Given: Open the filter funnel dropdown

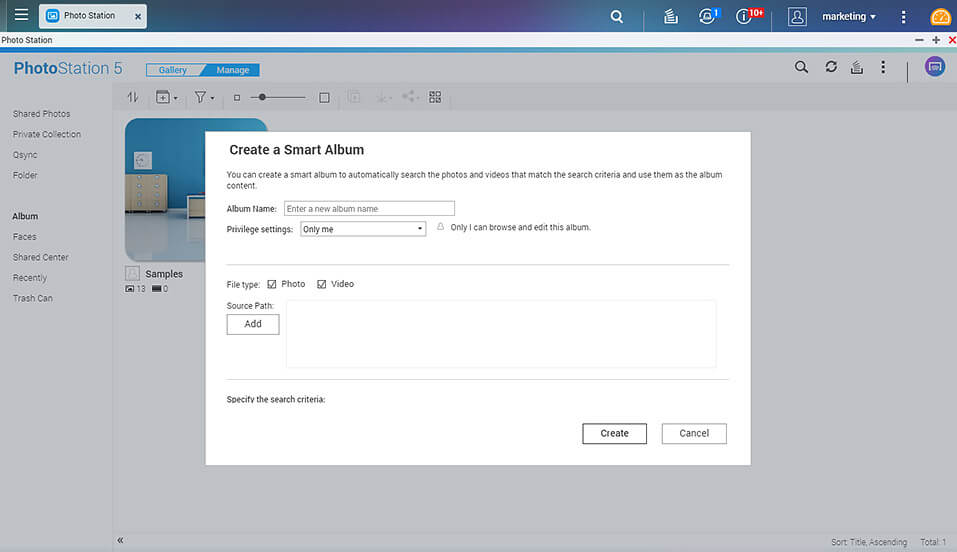Looking at the screenshot, I should (204, 97).
